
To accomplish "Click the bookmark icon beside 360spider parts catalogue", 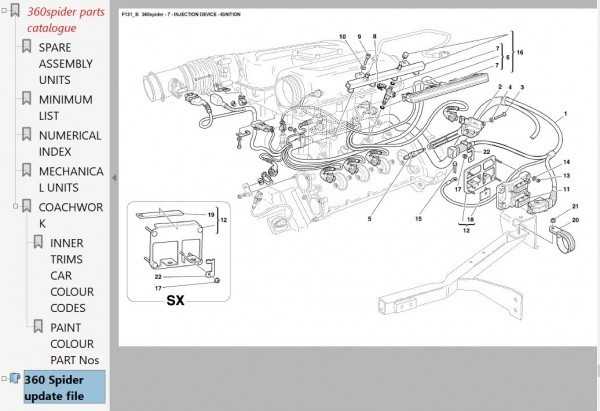I will tap(15, 10).
